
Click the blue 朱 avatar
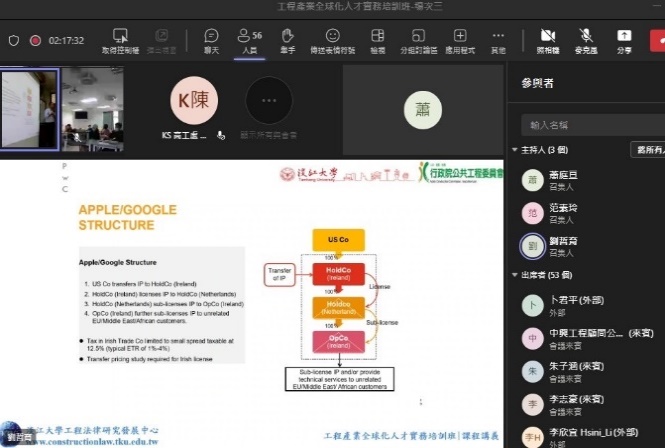533,372
